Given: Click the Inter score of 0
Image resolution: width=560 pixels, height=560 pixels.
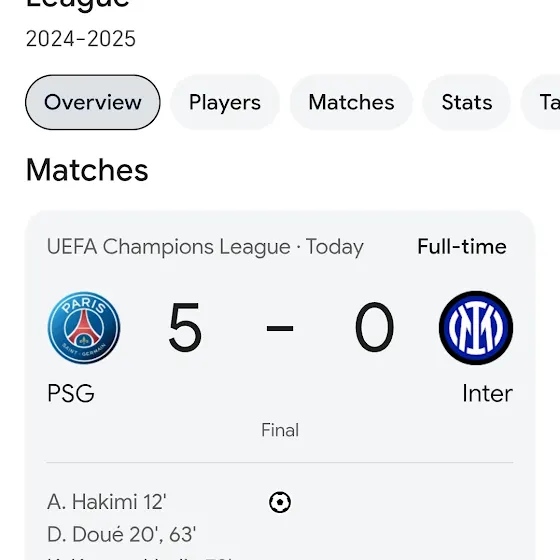Looking at the screenshot, I should 374,327.
